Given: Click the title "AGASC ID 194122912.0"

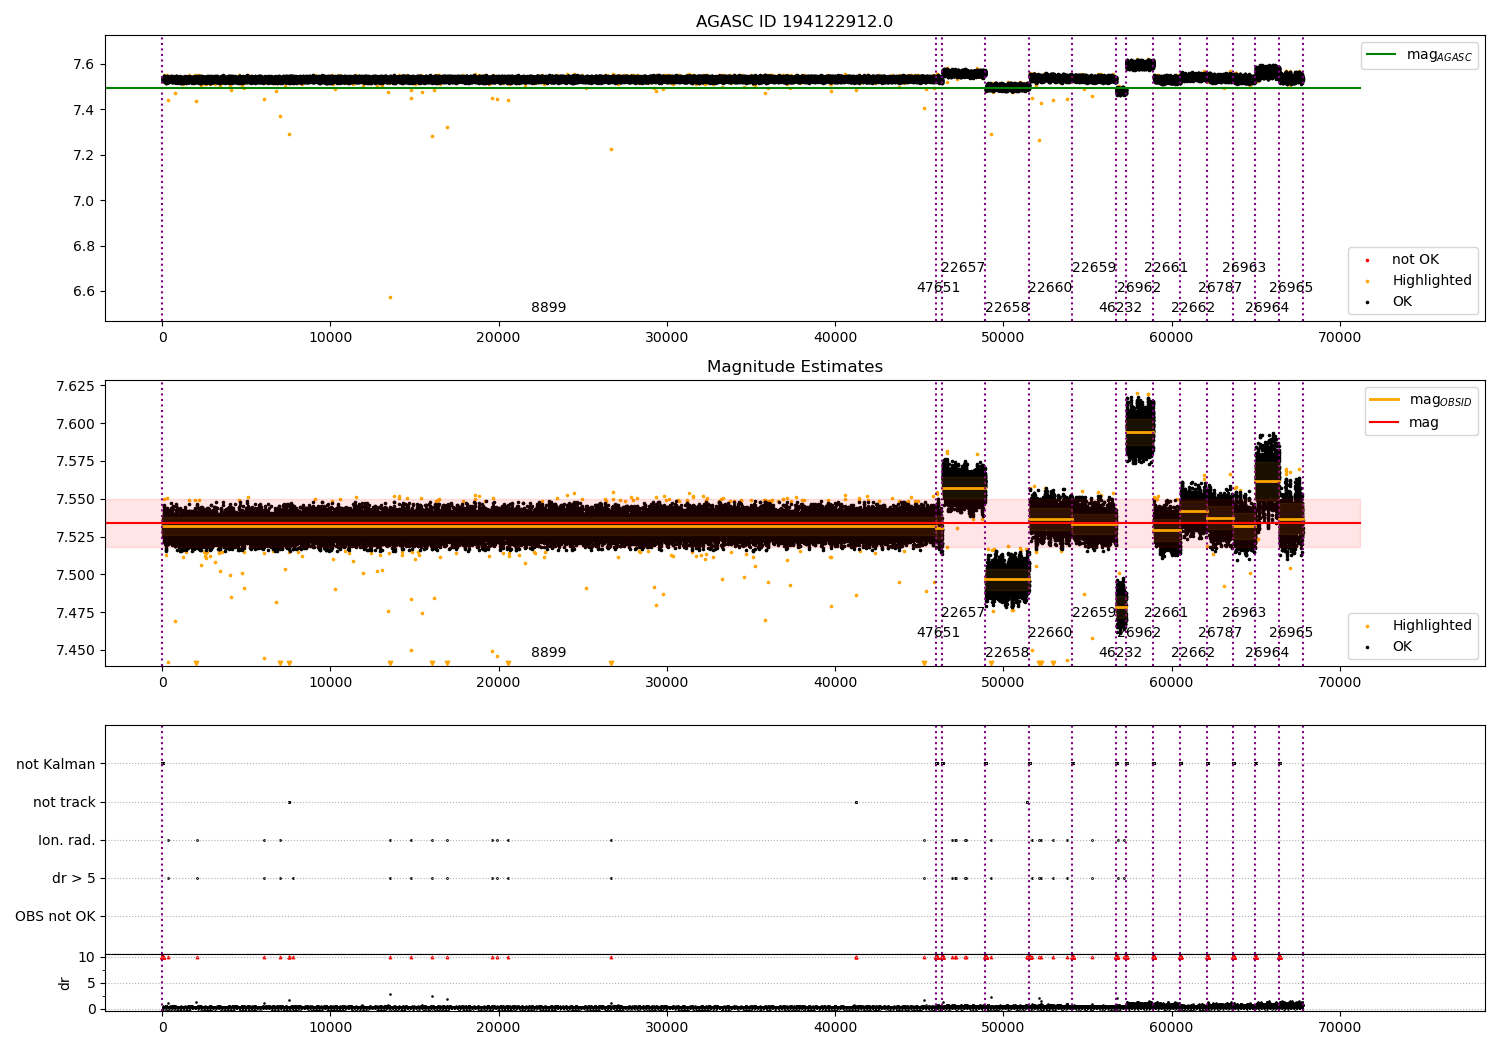Looking at the screenshot, I should (x=794, y=22).
